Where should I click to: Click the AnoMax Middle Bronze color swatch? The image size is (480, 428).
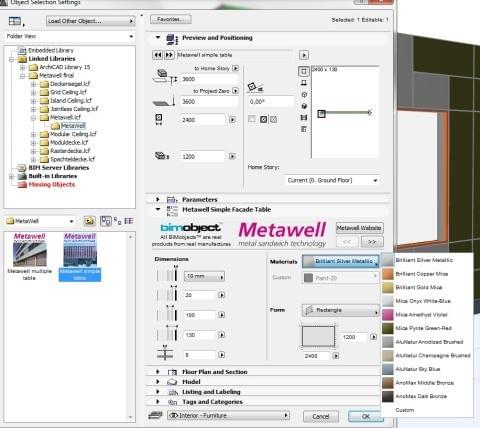point(388,383)
